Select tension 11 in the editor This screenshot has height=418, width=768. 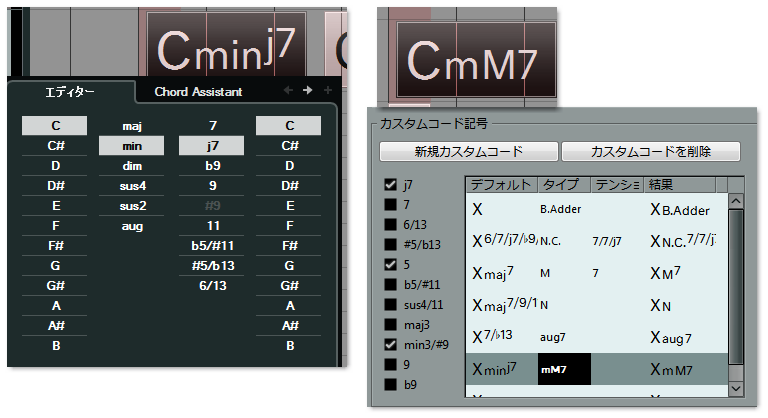coord(212,226)
